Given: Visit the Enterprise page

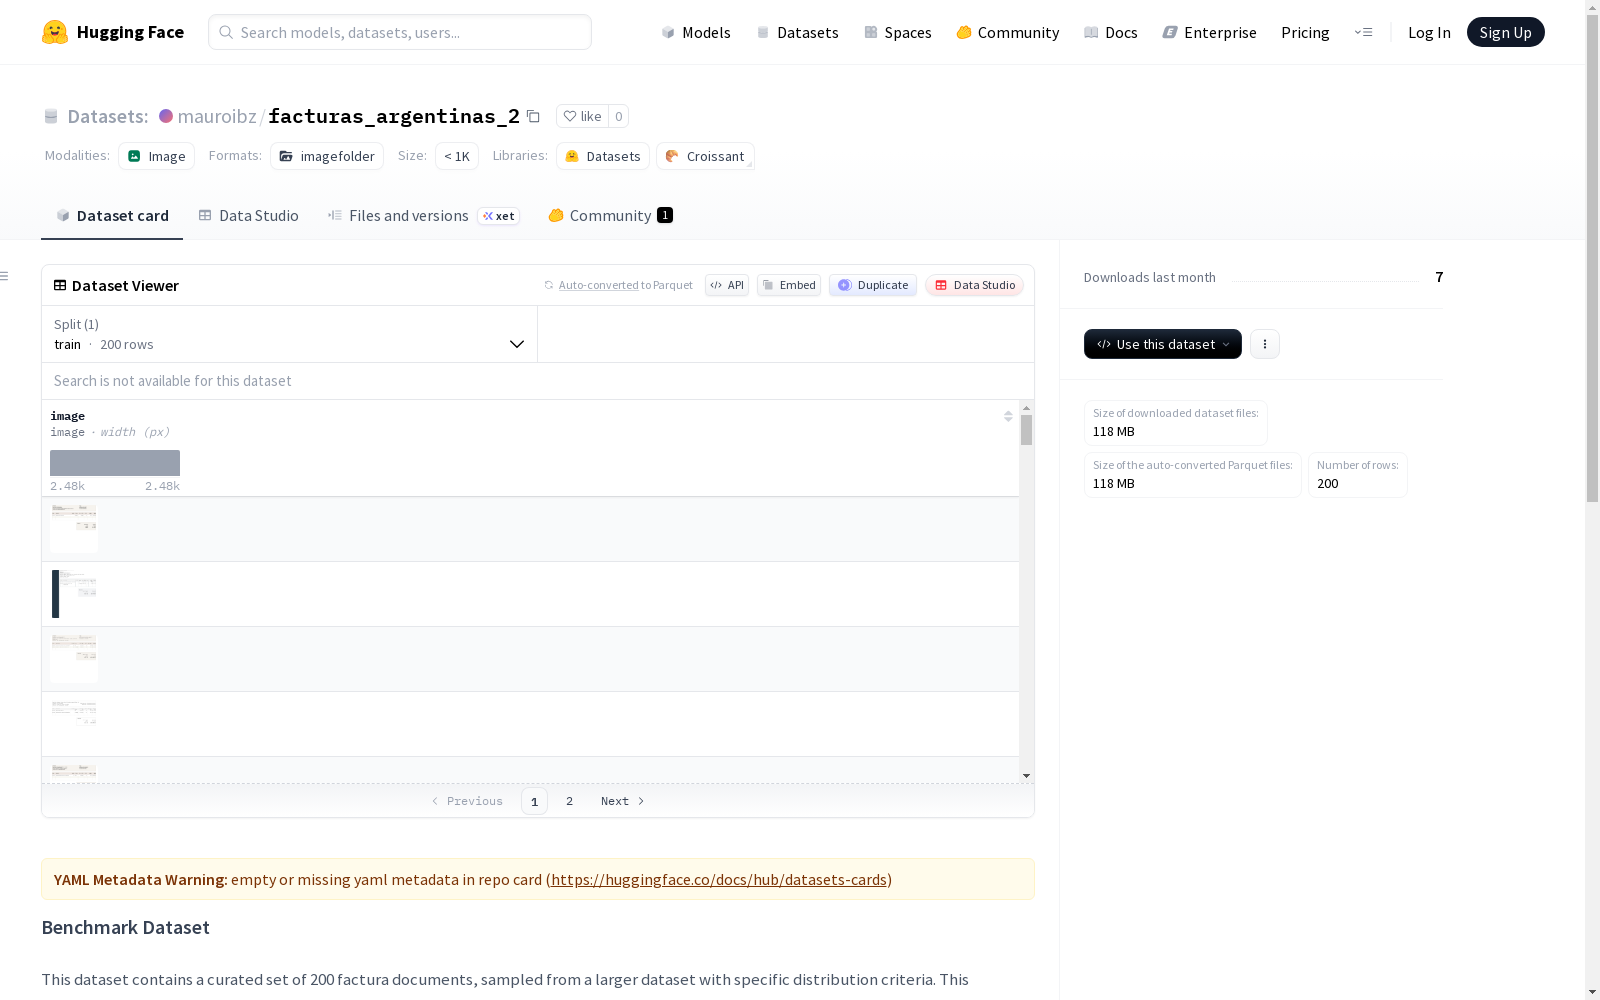Looking at the screenshot, I should click(x=1209, y=32).
